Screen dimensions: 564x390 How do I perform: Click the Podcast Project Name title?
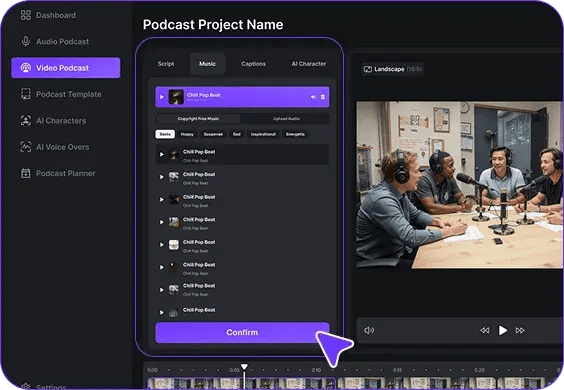(213, 24)
